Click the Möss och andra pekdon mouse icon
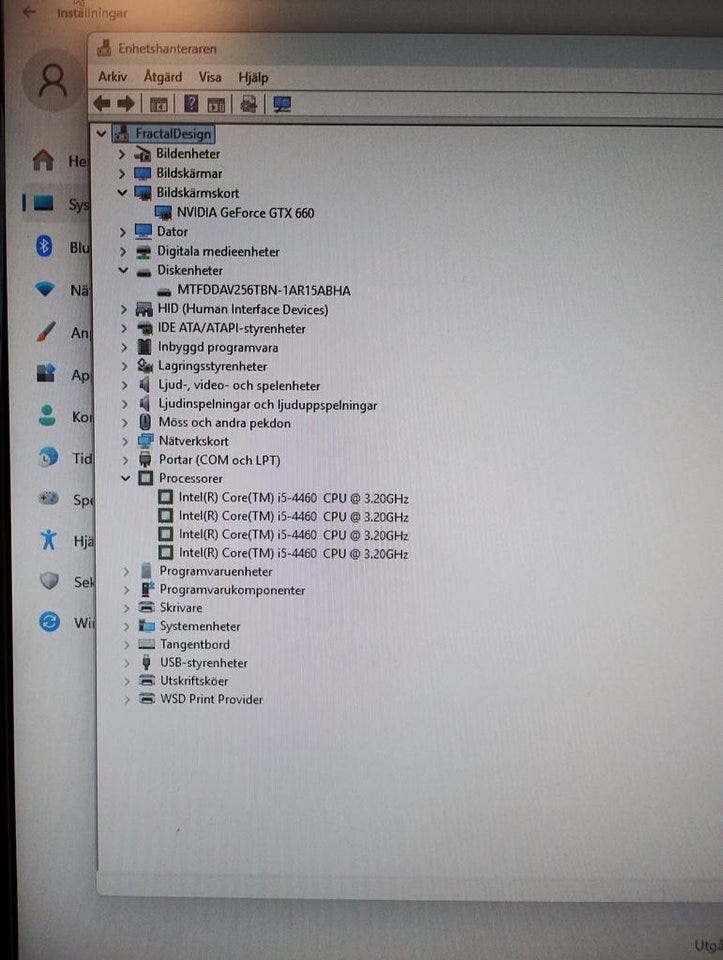Viewport: 723px width, 960px height. pos(145,422)
